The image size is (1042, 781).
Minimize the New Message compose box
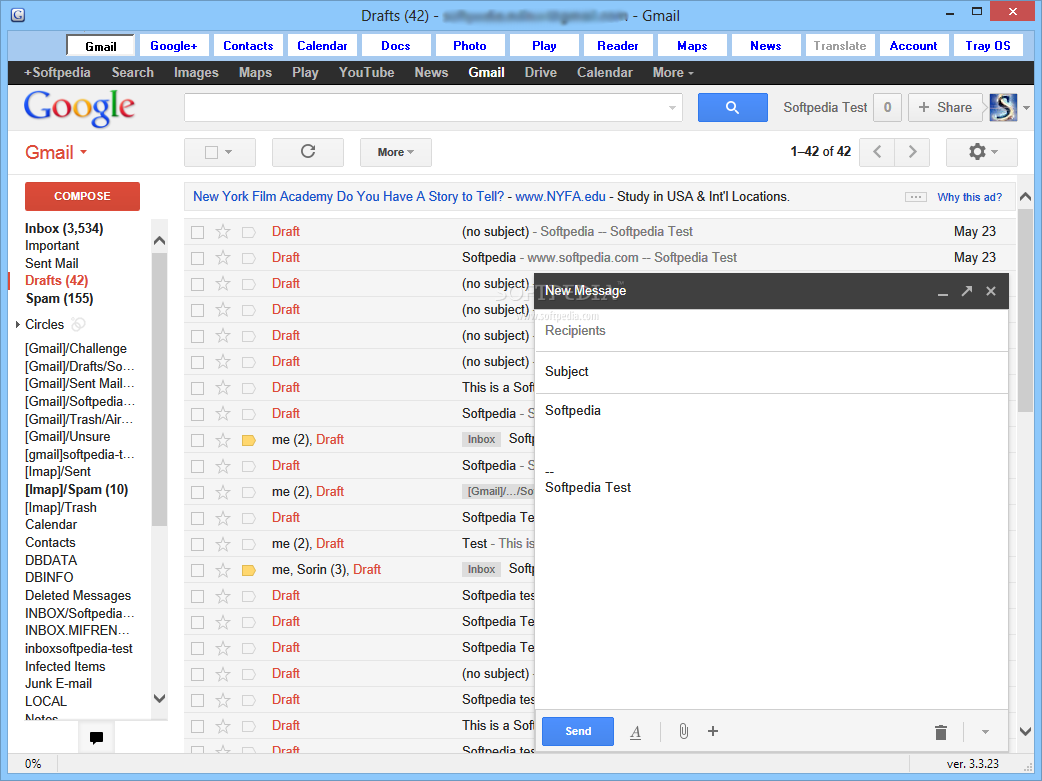942,291
